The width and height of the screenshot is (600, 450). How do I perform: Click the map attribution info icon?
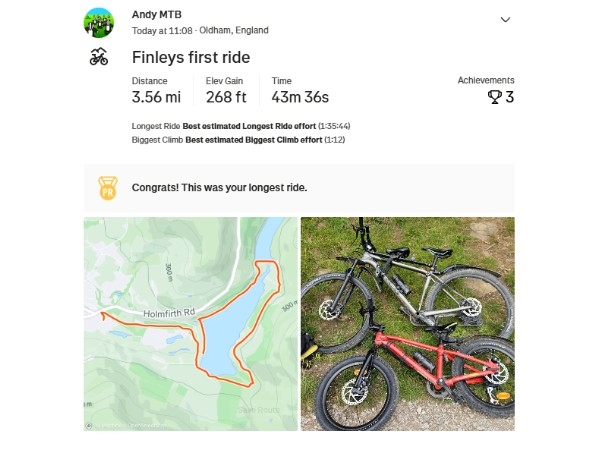pos(88,426)
